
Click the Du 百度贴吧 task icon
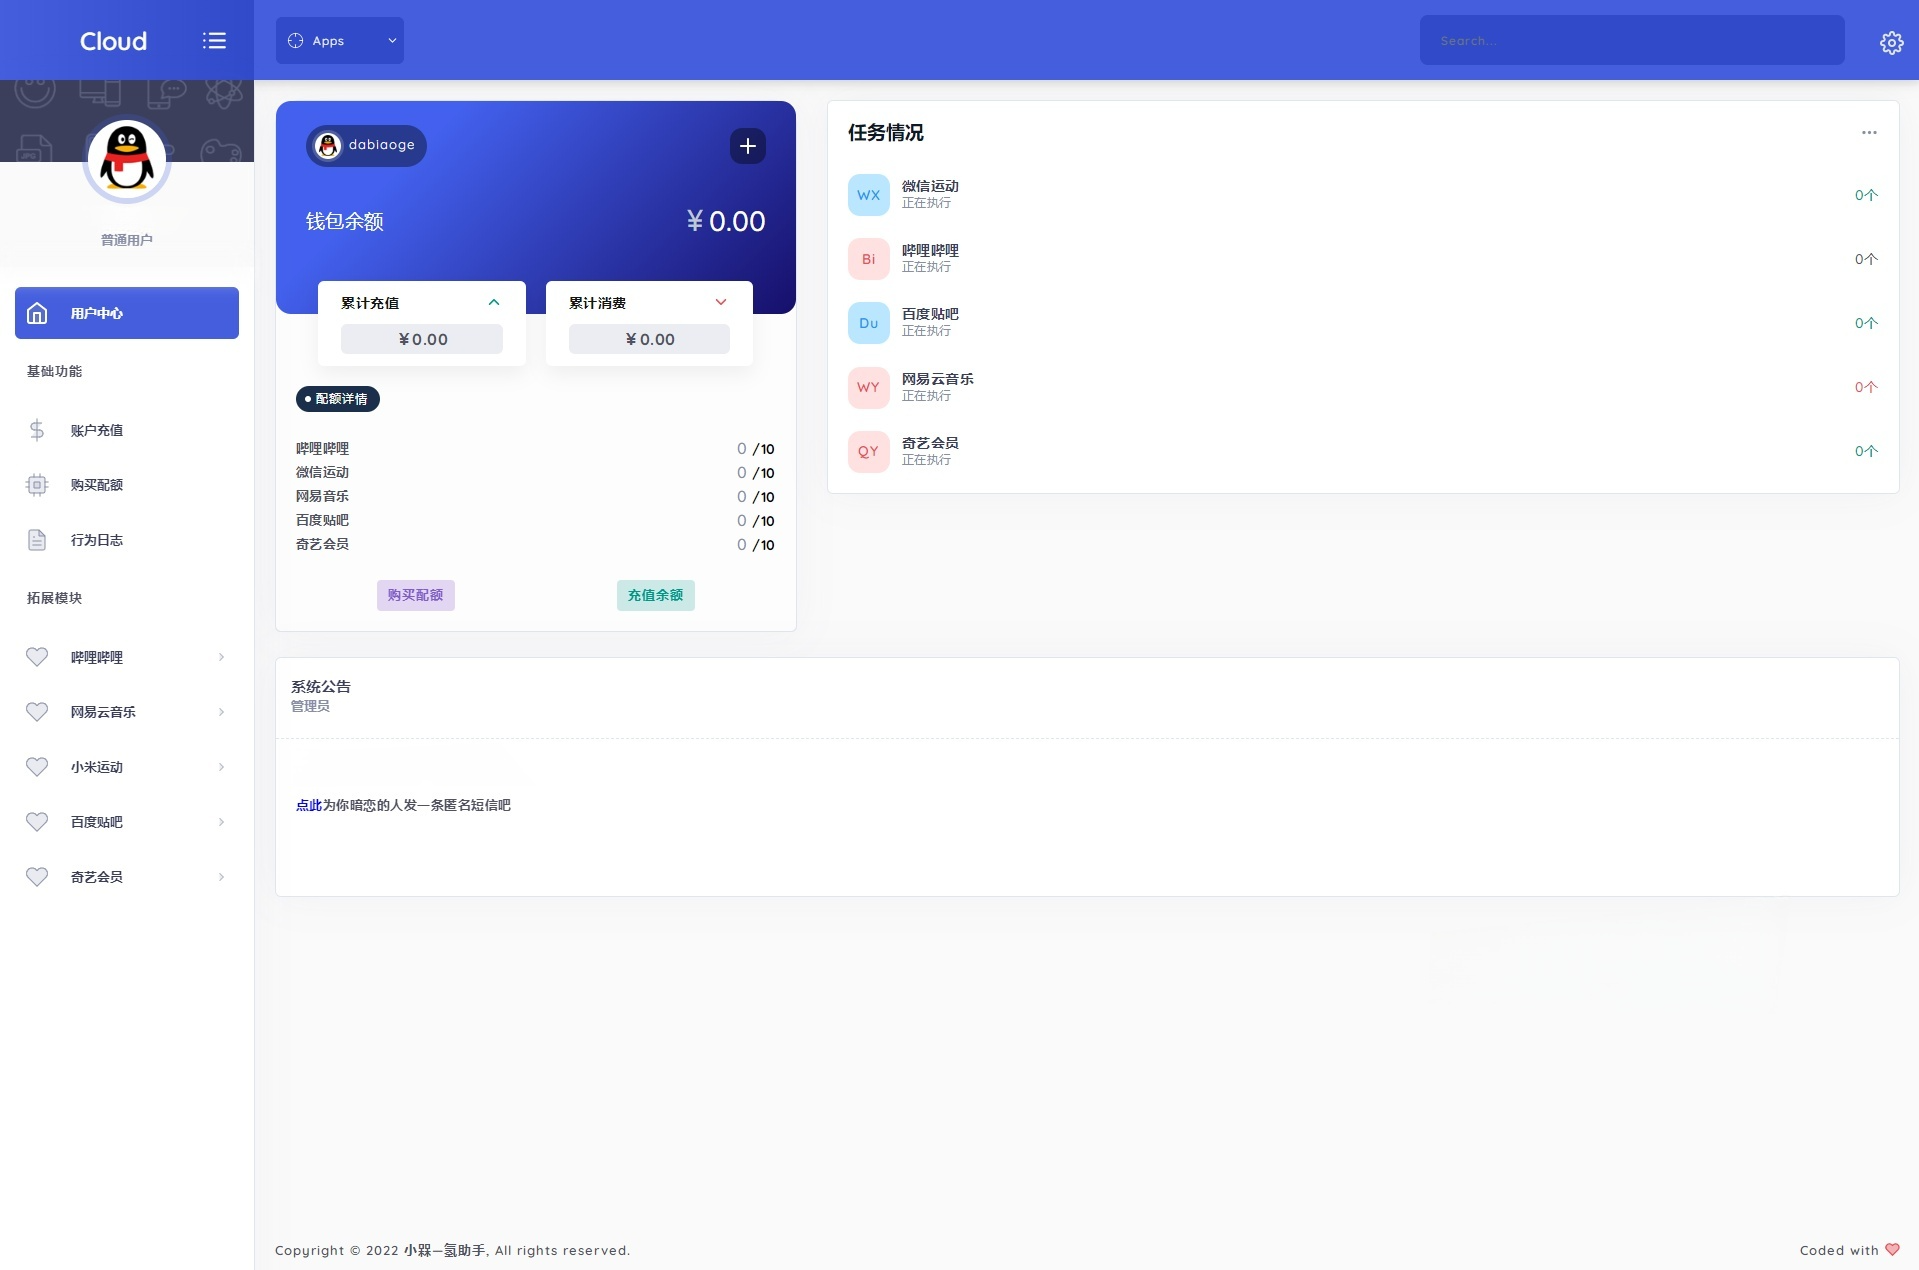(868, 323)
